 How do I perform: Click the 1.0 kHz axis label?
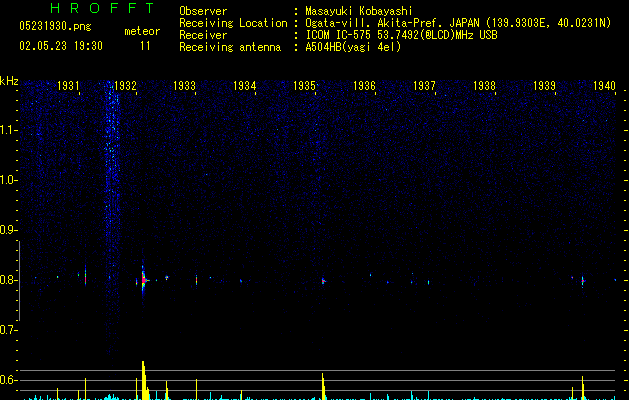click(x=8, y=180)
